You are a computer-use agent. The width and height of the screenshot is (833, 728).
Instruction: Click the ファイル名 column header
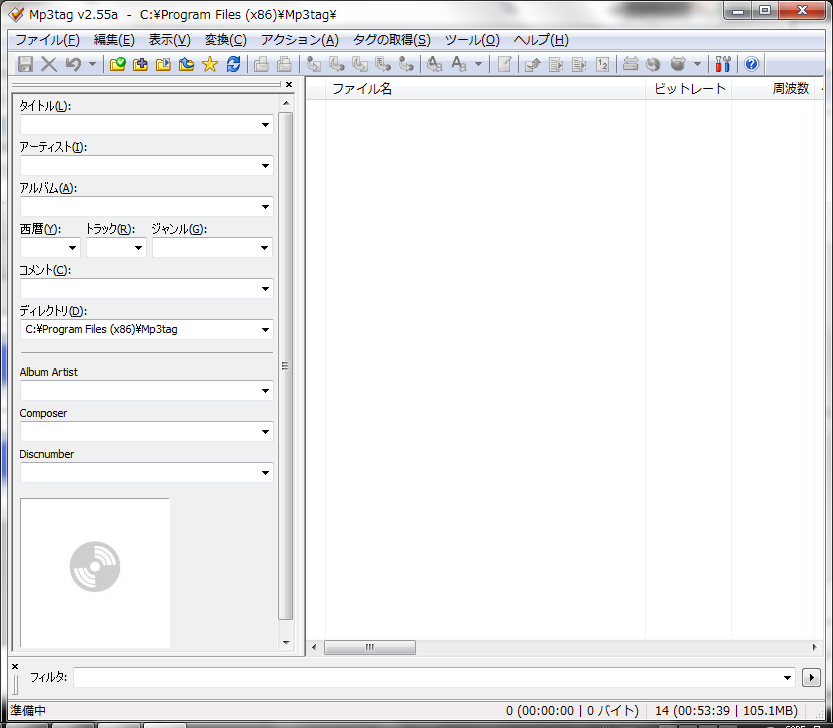pyautogui.click(x=486, y=89)
